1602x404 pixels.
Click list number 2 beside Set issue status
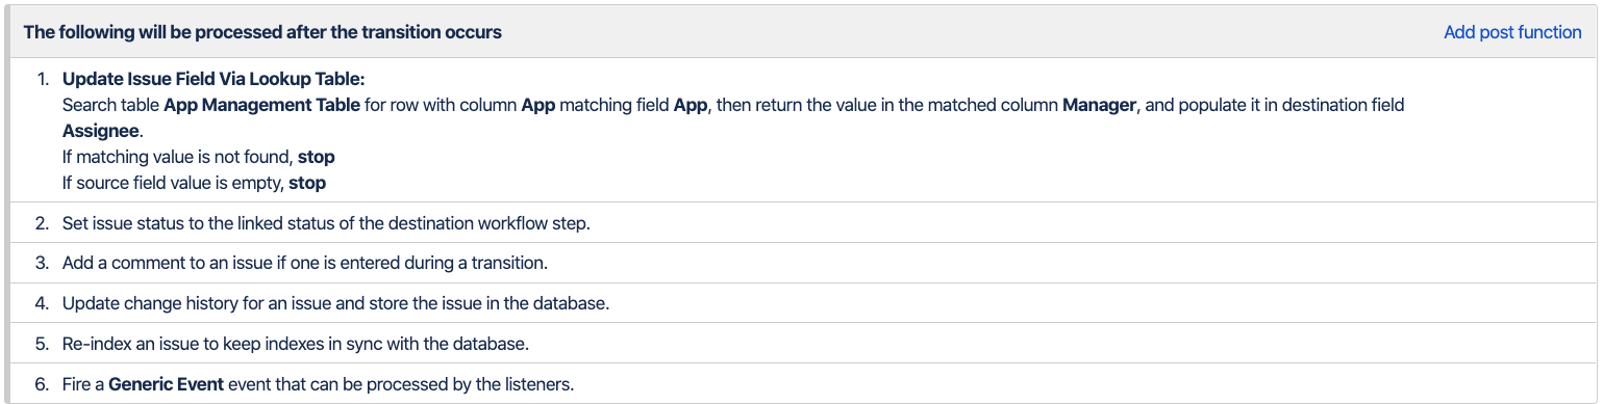click(x=42, y=223)
